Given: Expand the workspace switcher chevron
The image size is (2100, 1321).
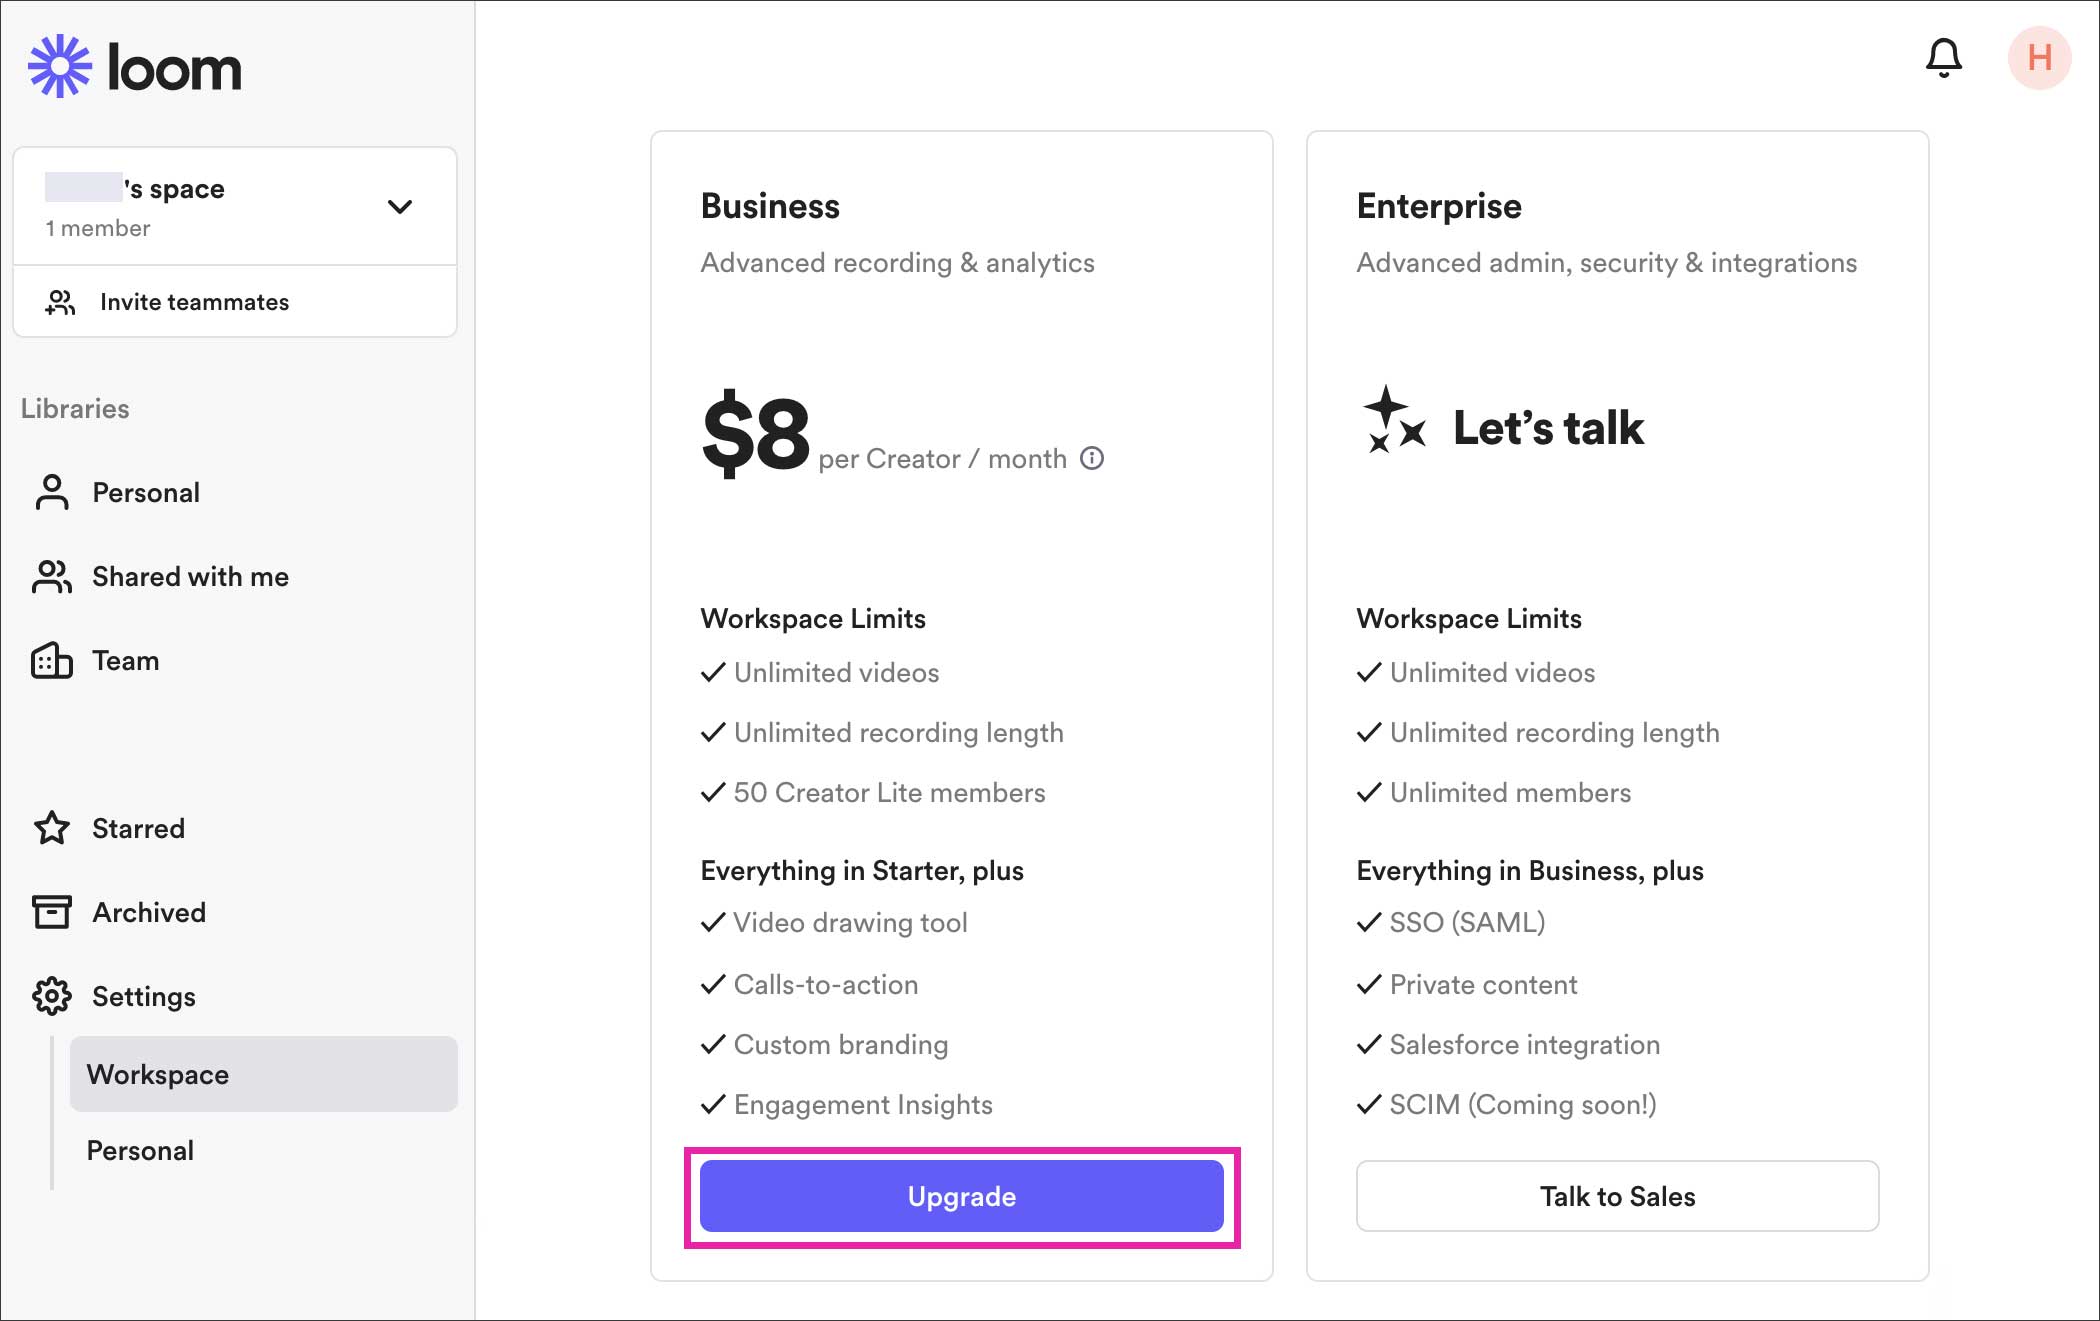Looking at the screenshot, I should pos(400,207).
